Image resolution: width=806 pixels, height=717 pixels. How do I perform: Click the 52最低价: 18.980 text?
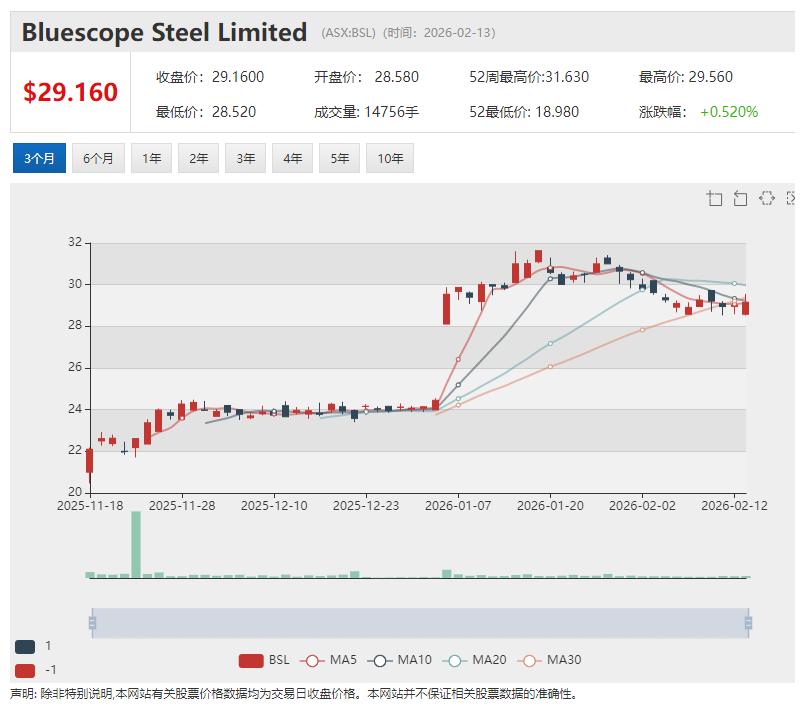click(x=524, y=112)
